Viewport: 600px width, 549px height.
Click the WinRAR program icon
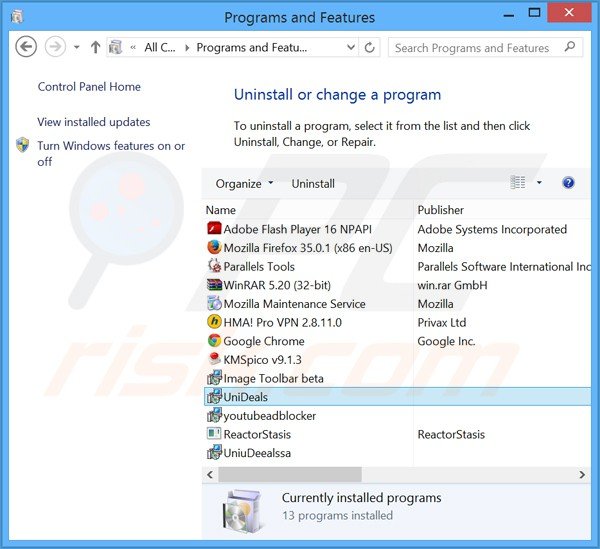pyautogui.click(x=214, y=285)
